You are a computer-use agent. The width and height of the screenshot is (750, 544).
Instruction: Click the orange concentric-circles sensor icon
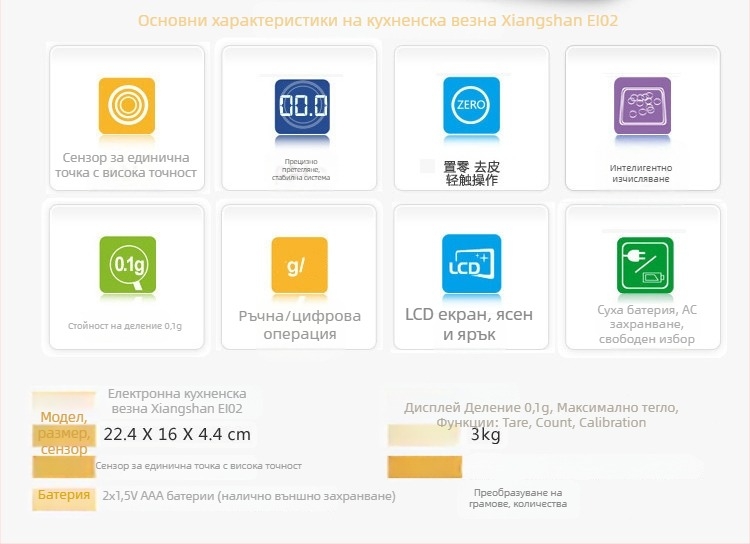tap(127, 106)
